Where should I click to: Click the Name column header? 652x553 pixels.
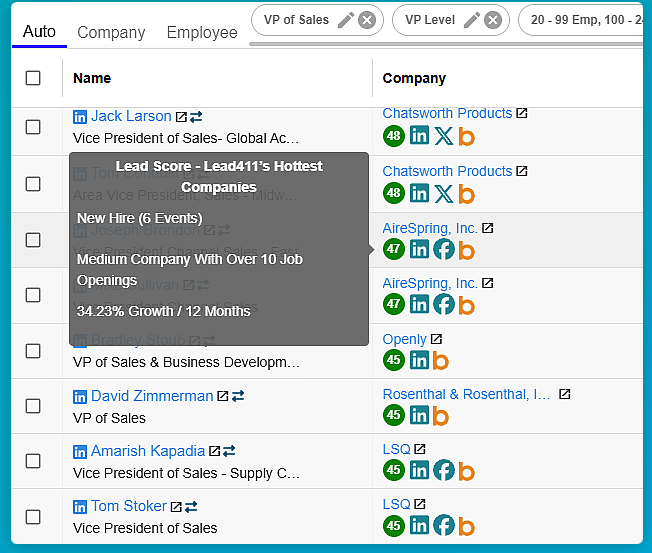click(92, 78)
